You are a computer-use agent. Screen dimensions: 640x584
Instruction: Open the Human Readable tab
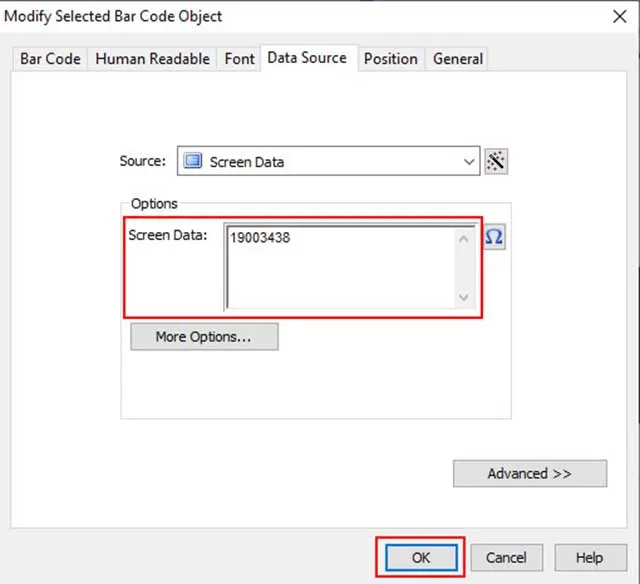pos(152,59)
